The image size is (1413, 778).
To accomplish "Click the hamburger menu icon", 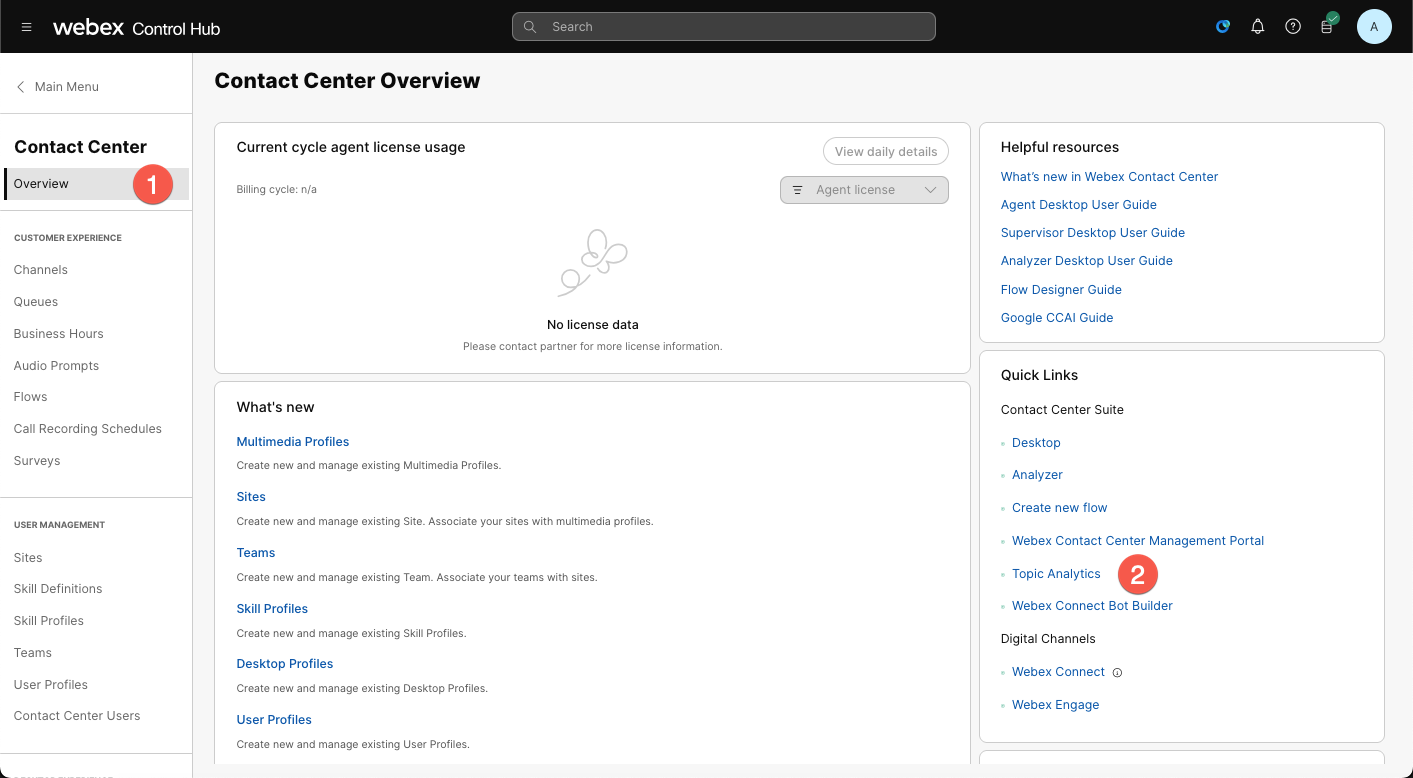I will 27,27.
